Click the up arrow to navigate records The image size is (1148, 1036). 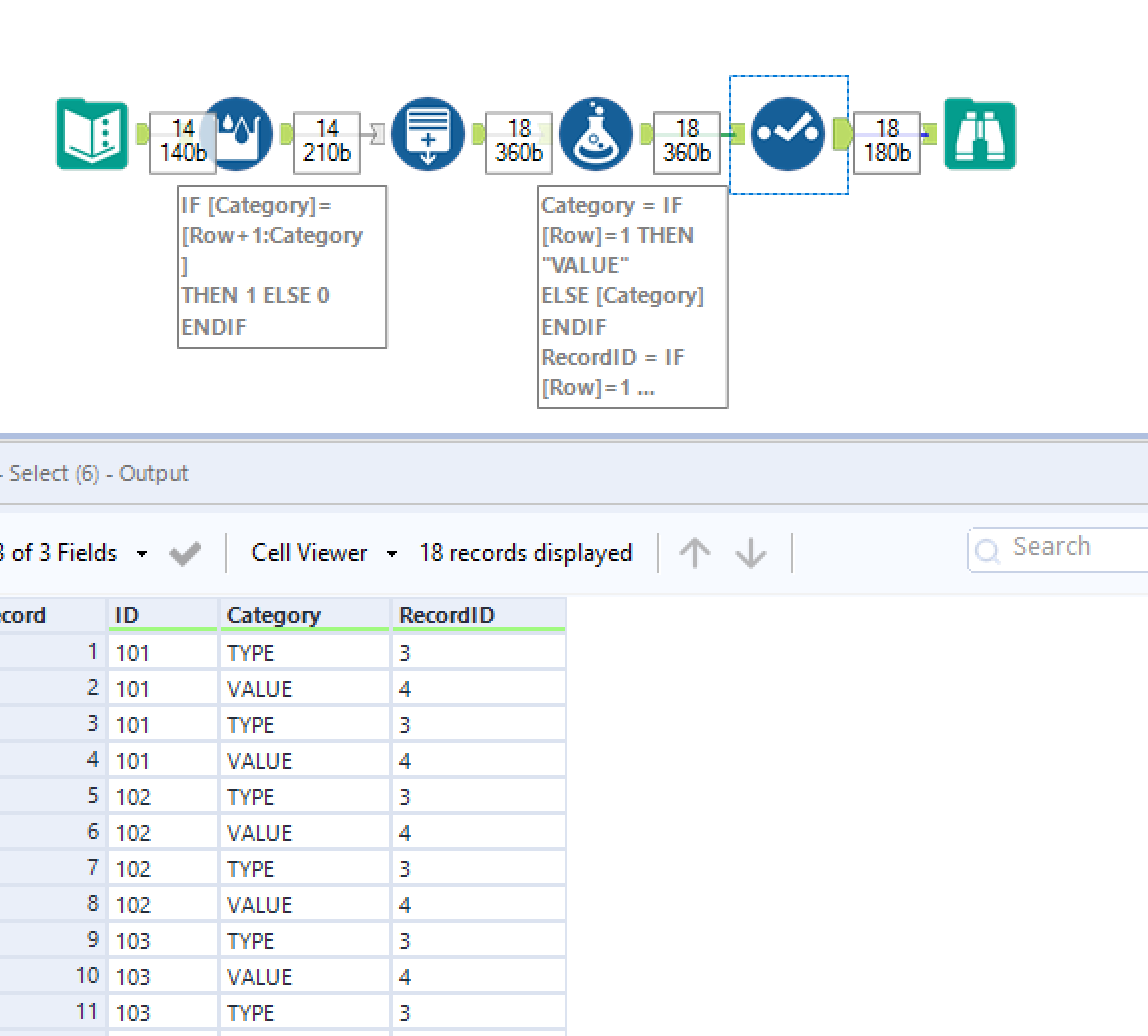click(x=695, y=551)
